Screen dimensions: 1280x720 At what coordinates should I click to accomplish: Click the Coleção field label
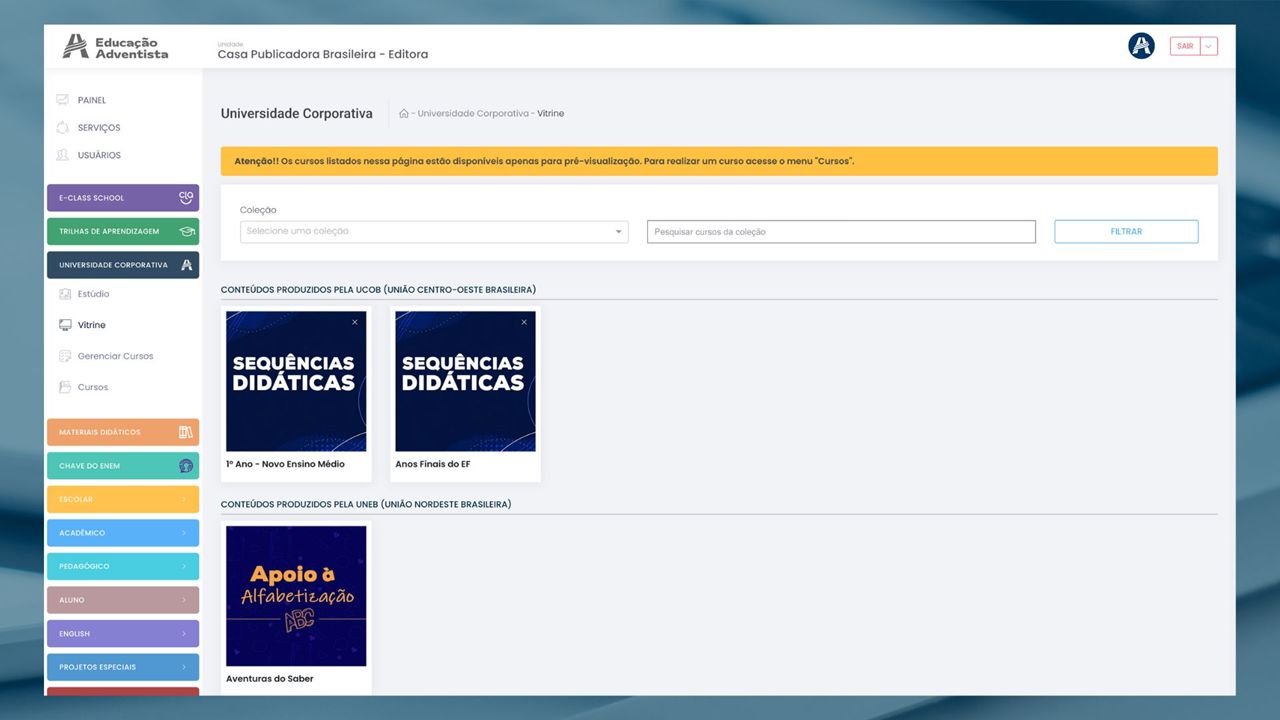[258, 210]
